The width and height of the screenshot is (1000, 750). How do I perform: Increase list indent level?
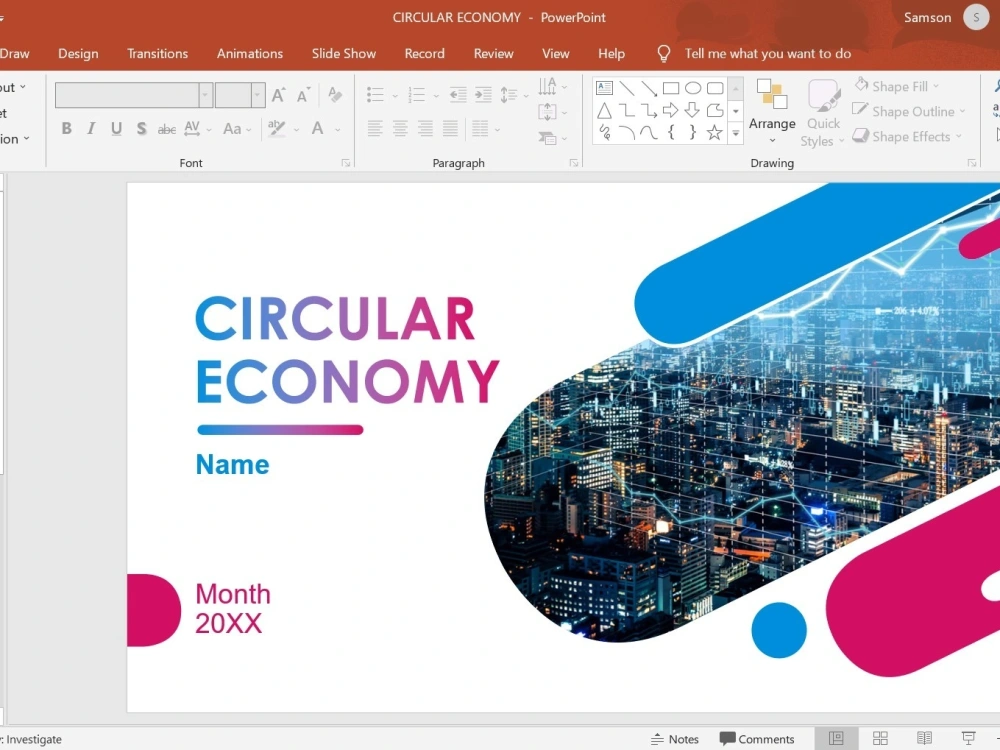tap(483, 95)
